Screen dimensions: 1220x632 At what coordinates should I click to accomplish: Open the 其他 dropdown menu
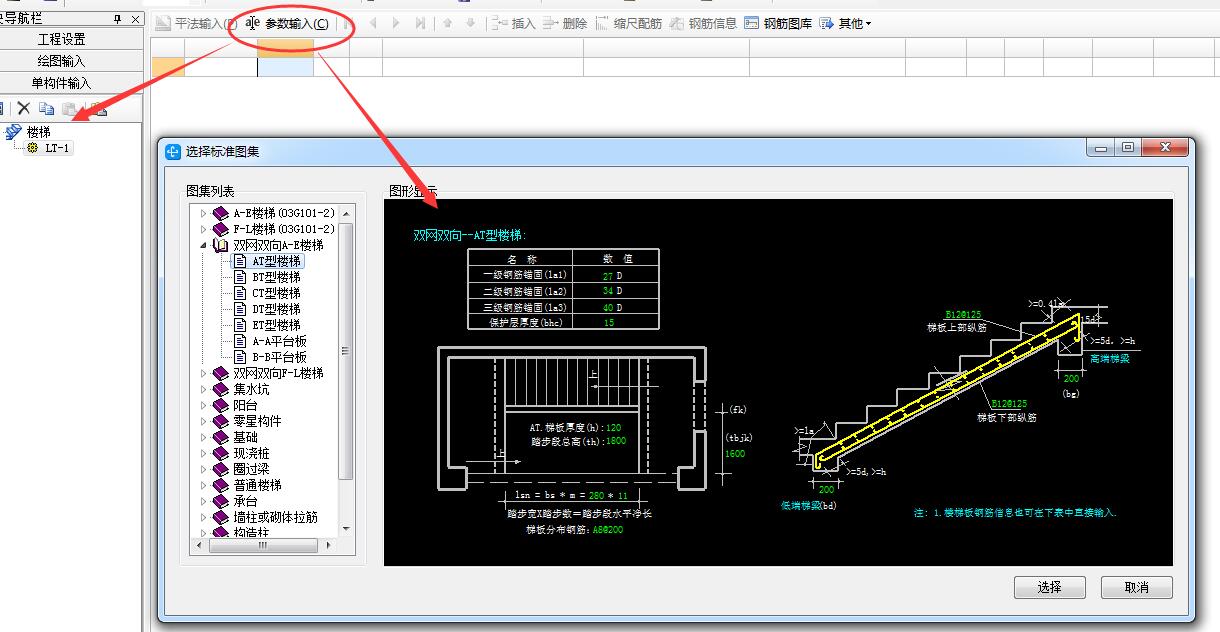click(846, 23)
